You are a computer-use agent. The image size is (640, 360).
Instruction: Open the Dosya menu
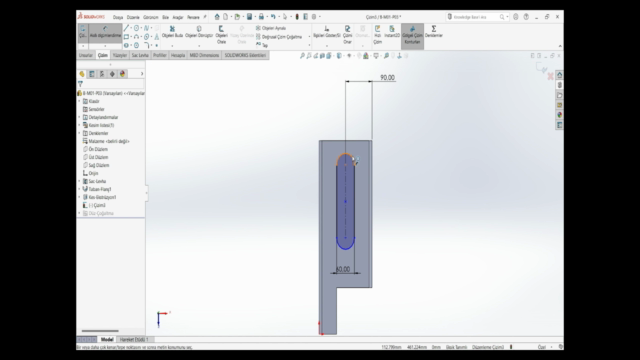pos(118,17)
